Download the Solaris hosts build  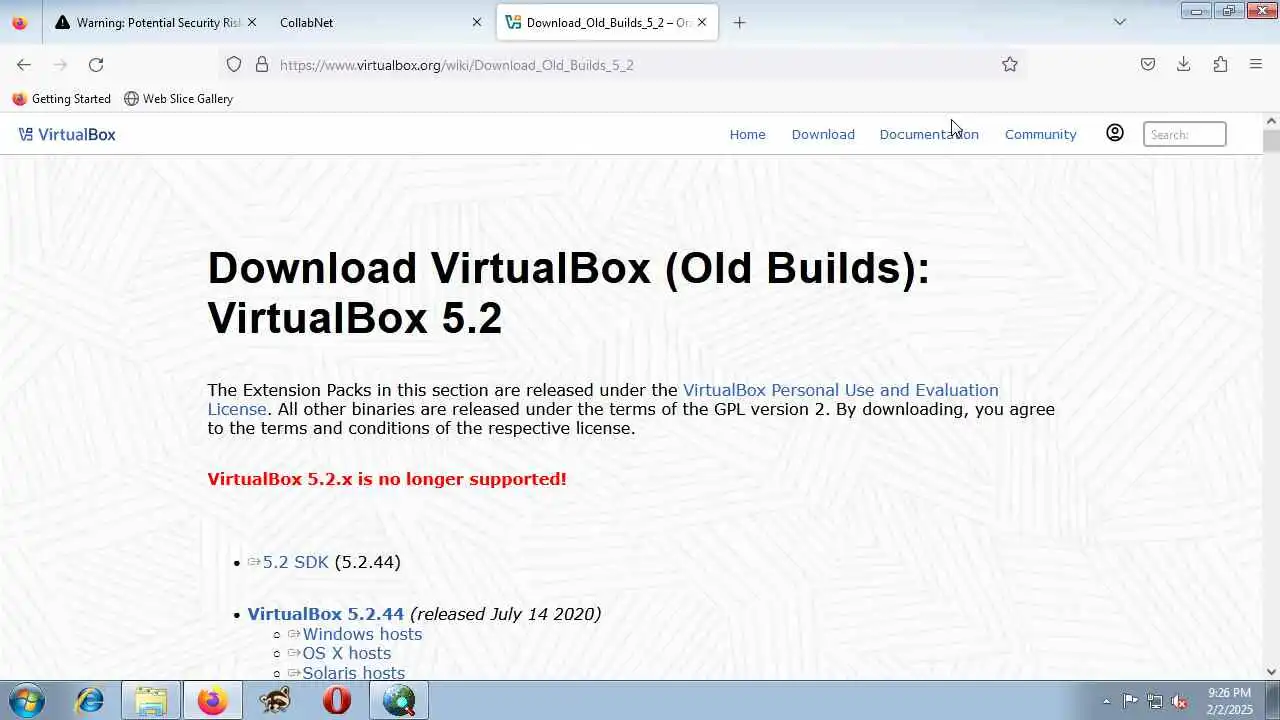point(353,673)
